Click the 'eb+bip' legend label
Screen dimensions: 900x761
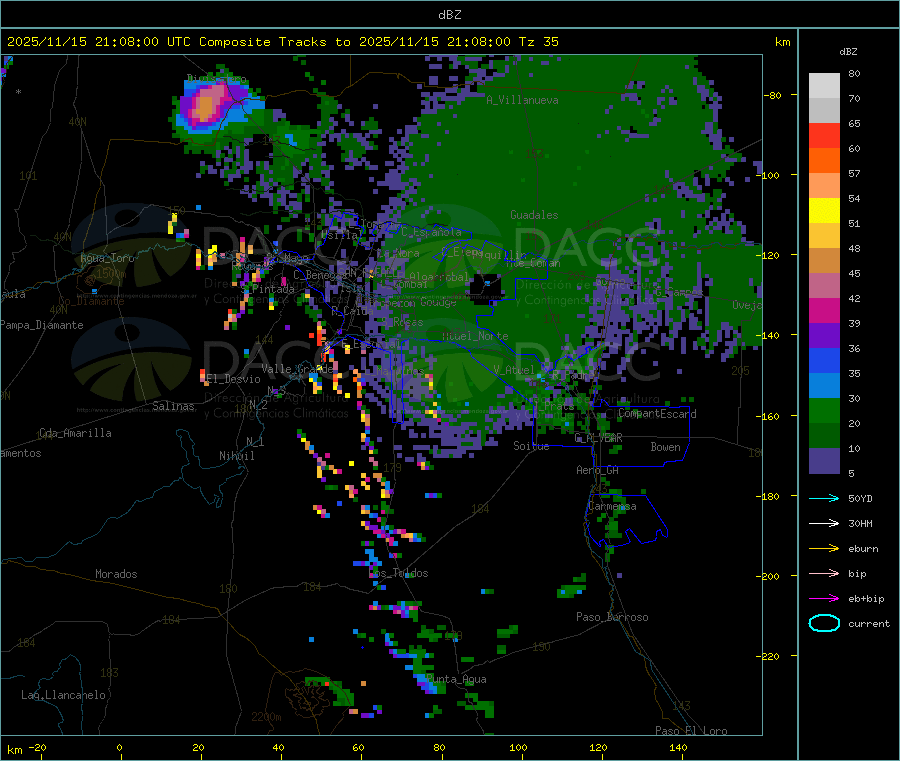pyautogui.click(x=866, y=599)
